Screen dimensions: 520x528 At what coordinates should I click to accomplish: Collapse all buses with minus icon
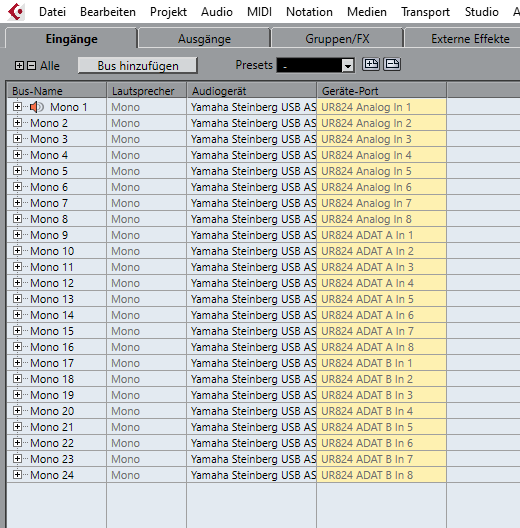31,65
